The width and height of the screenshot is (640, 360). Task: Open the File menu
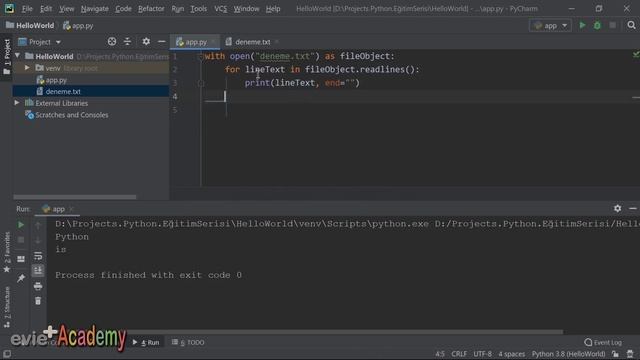[27, 9]
